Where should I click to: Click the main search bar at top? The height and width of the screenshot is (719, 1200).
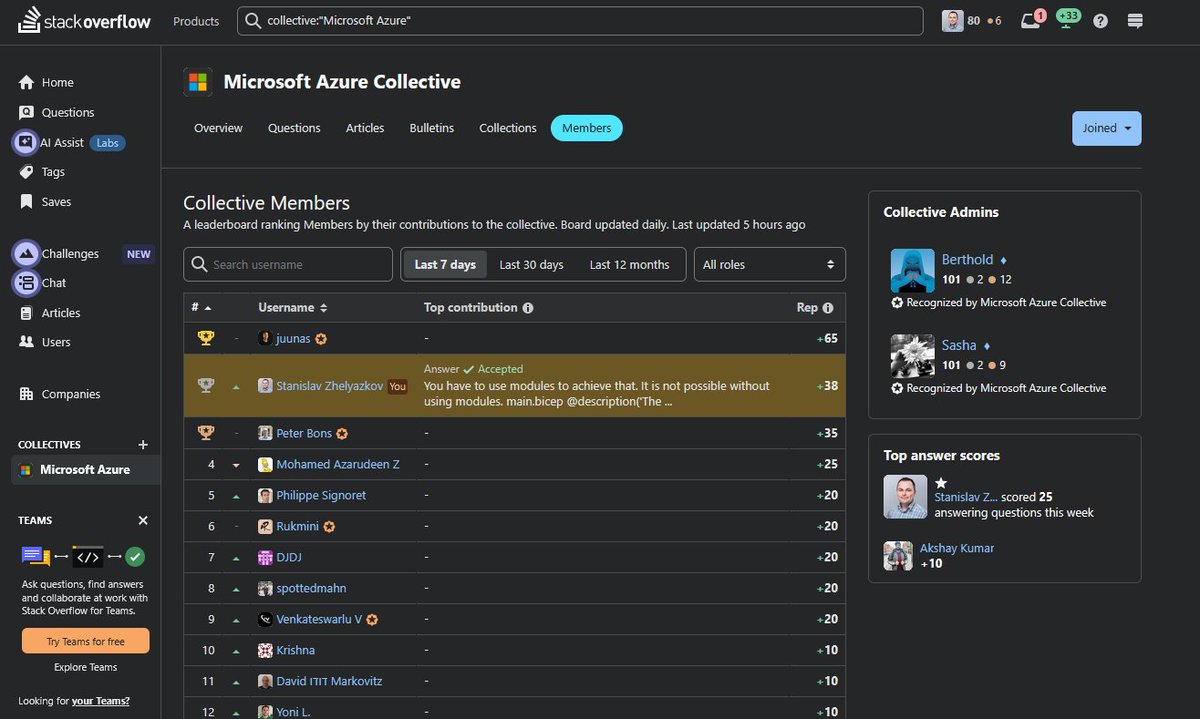click(x=580, y=21)
